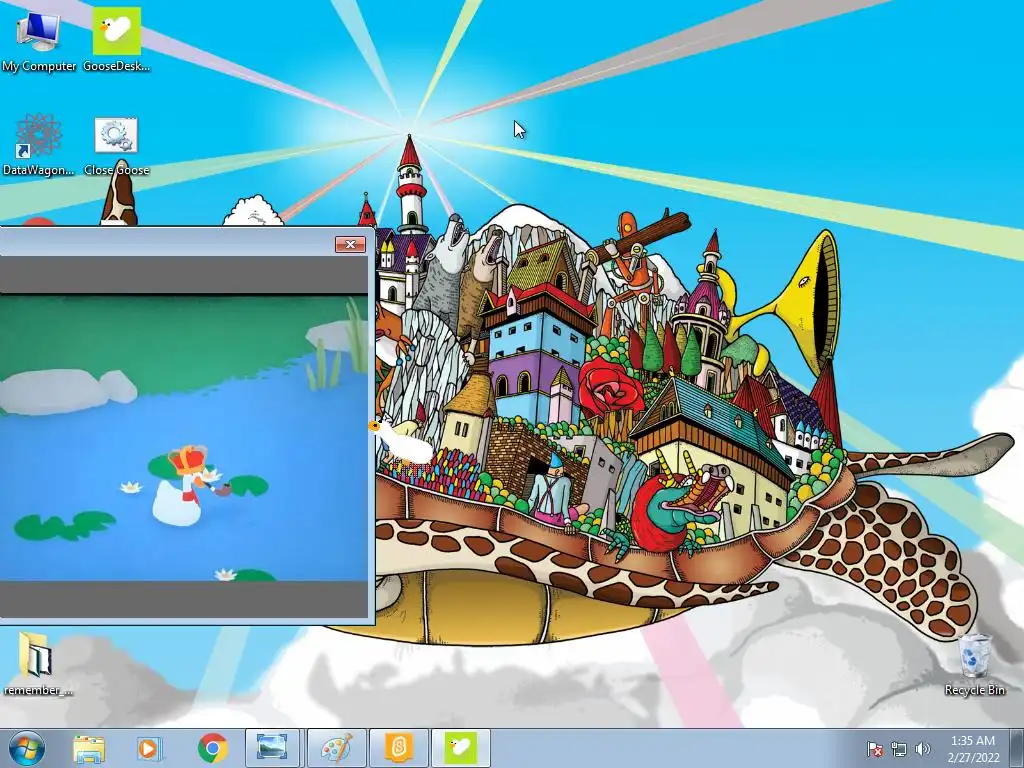Screen dimensions: 1024x768
Task: Switch to the photo viewer taskbar item
Action: (x=272, y=748)
